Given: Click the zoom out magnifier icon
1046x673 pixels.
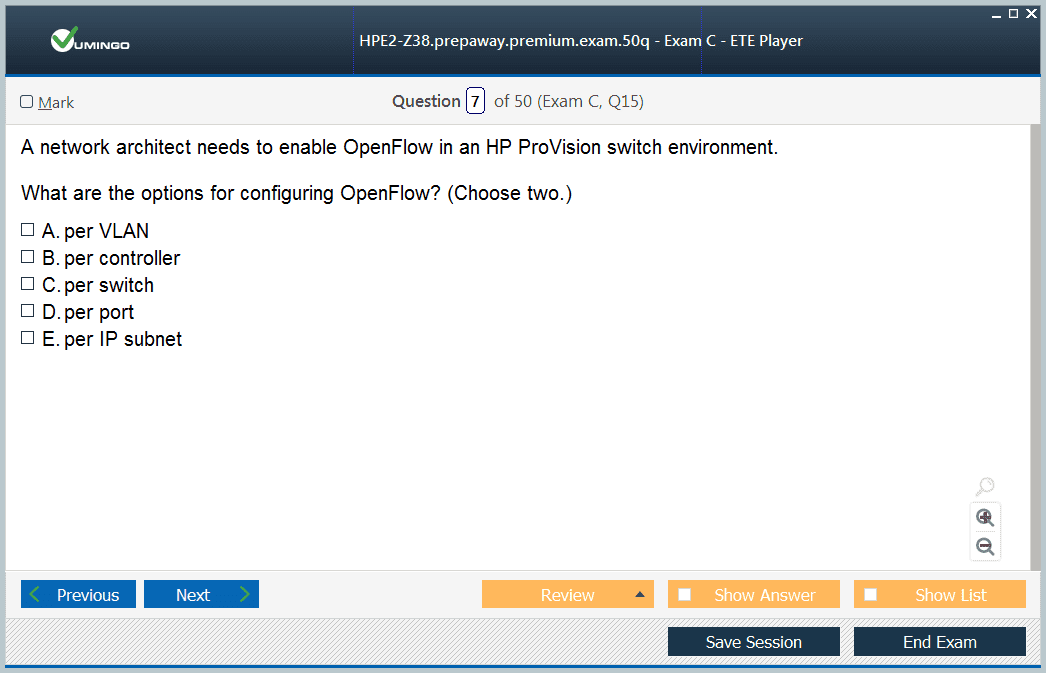Looking at the screenshot, I should pos(985,546).
